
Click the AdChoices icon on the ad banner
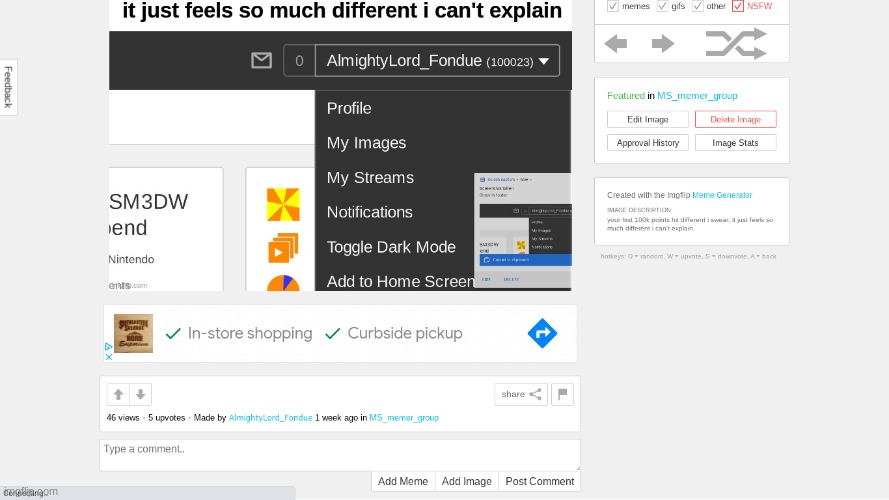click(109, 351)
